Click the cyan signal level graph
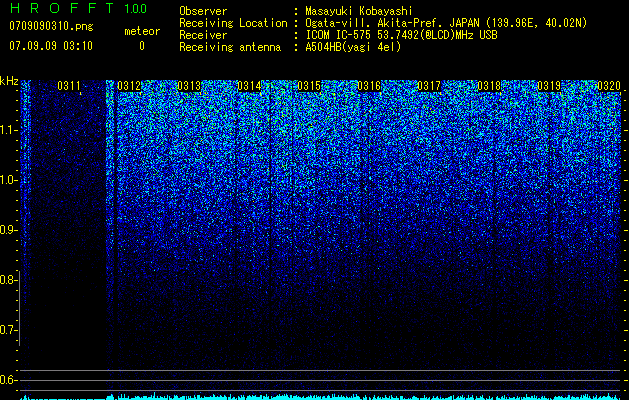 pos(321,397)
